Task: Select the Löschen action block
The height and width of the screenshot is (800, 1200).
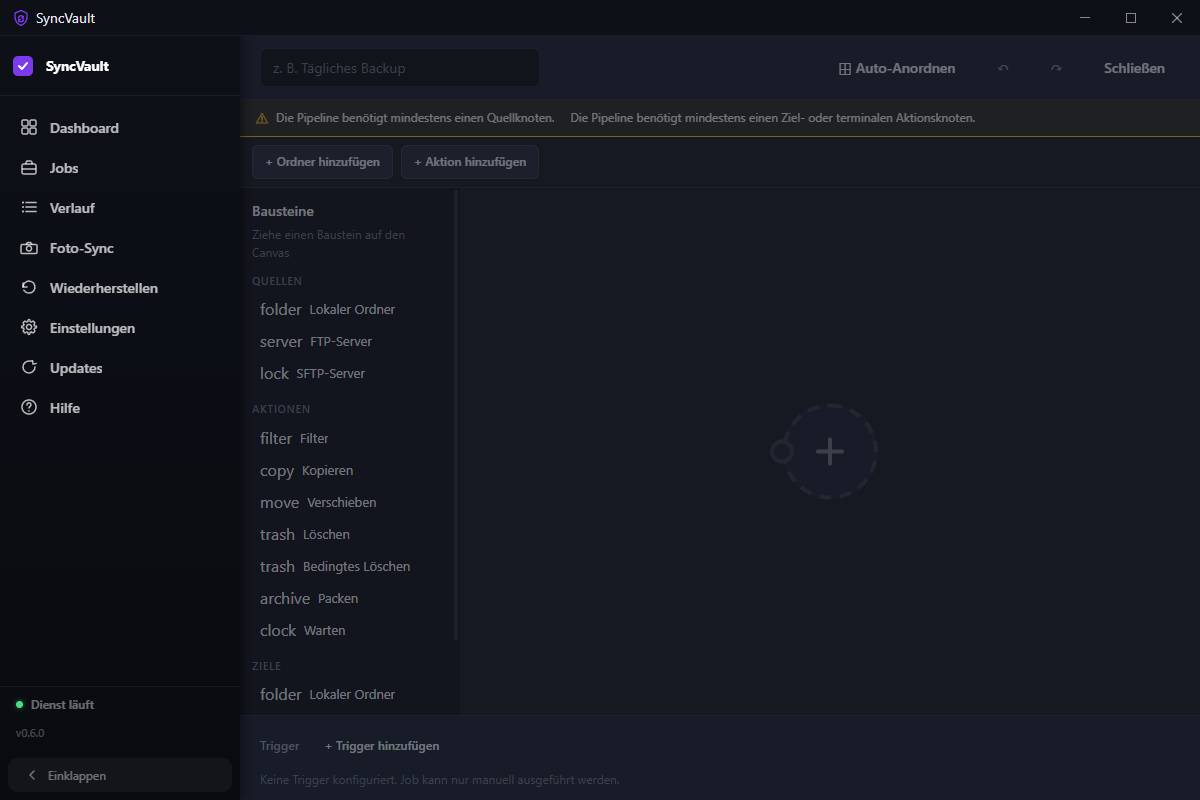Action: tap(349, 535)
